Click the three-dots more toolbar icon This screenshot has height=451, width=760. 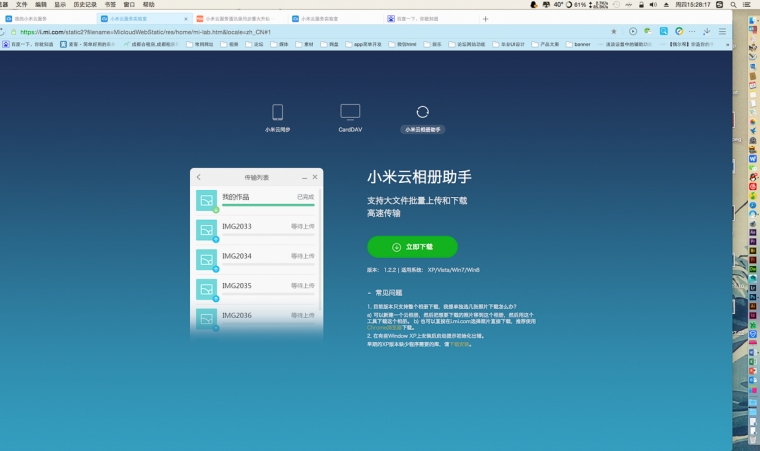(x=692, y=32)
